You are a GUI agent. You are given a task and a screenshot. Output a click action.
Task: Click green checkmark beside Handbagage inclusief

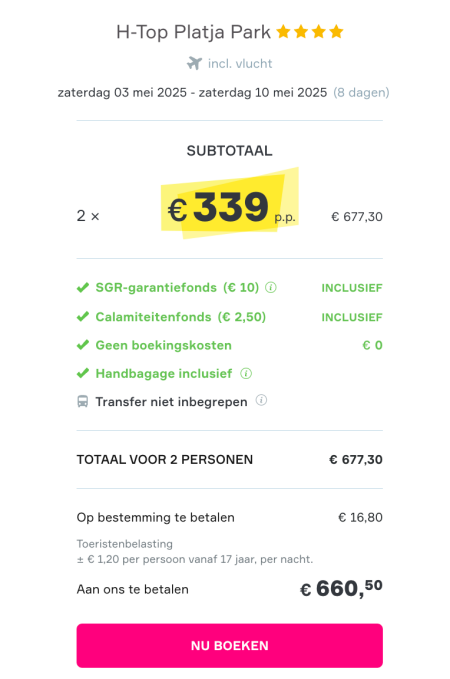tap(83, 373)
